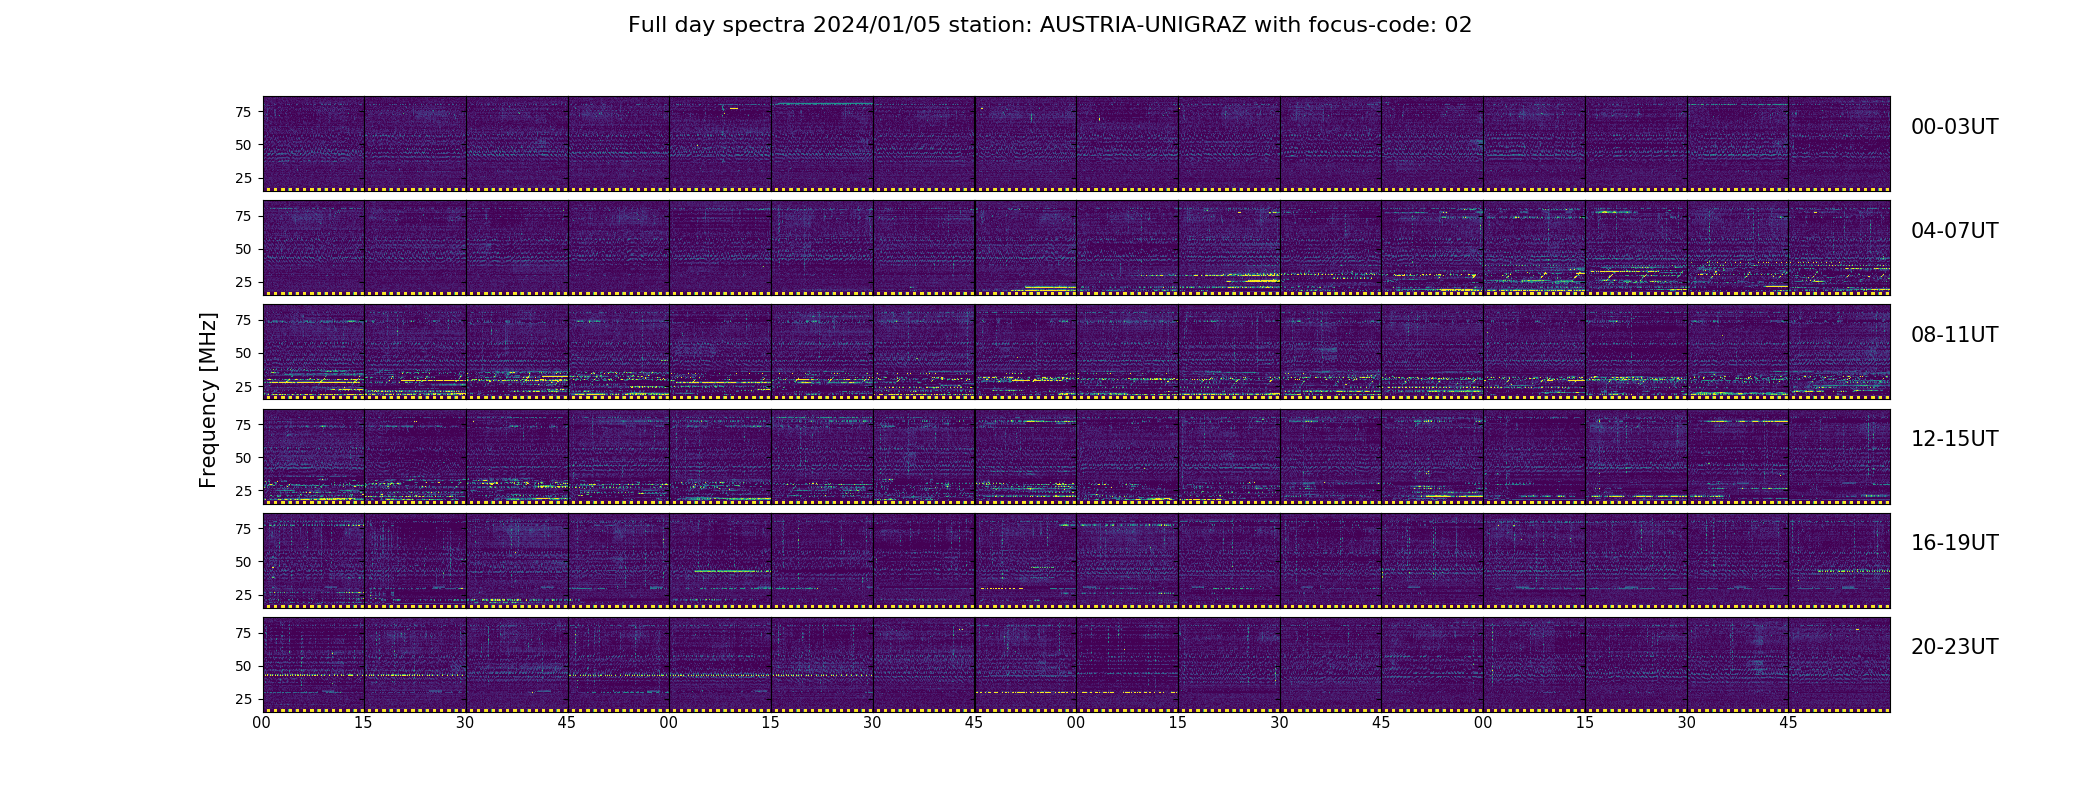Select the 00-03UT row label

click(x=1954, y=127)
